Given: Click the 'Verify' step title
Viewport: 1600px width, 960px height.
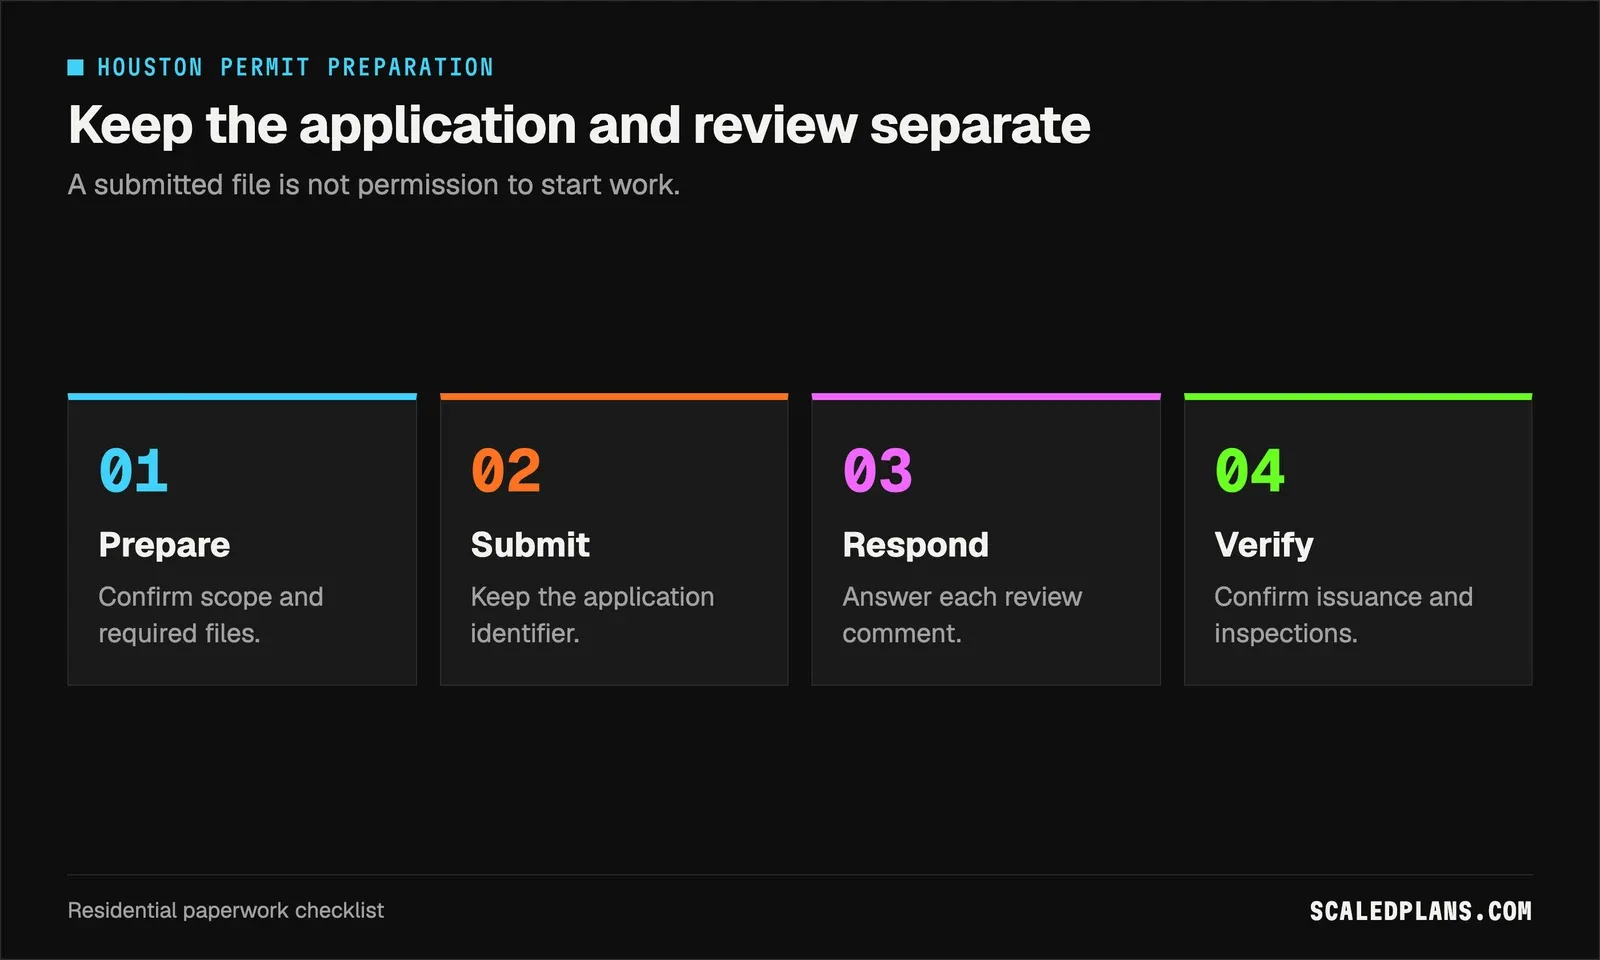Looking at the screenshot, I should click(x=1264, y=545).
